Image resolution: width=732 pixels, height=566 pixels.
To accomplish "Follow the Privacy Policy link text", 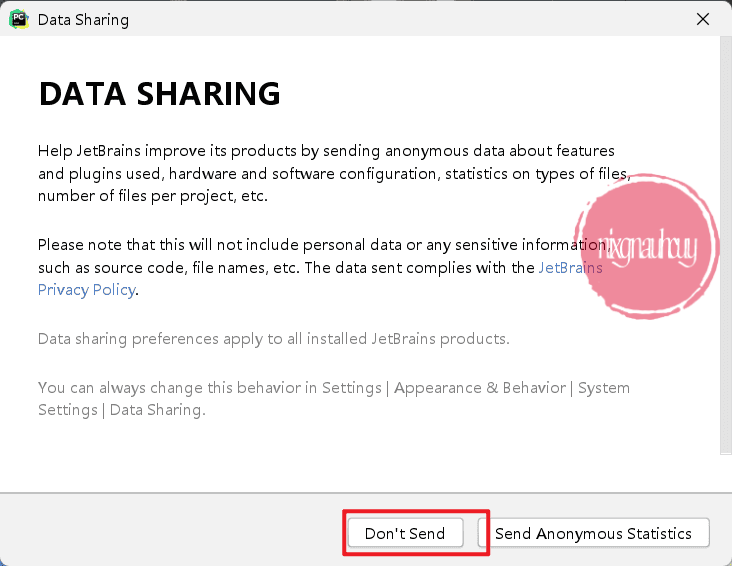I will [86, 290].
